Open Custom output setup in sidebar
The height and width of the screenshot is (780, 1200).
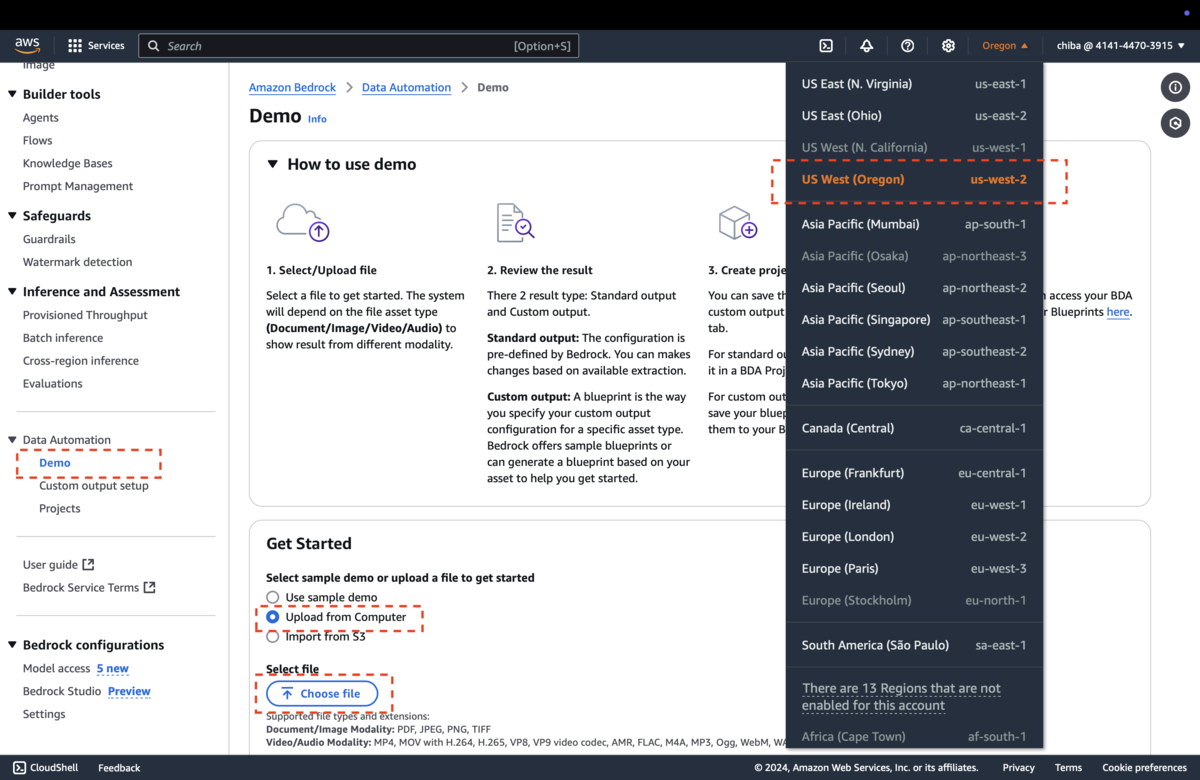pyautogui.click(x=94, y=486)
